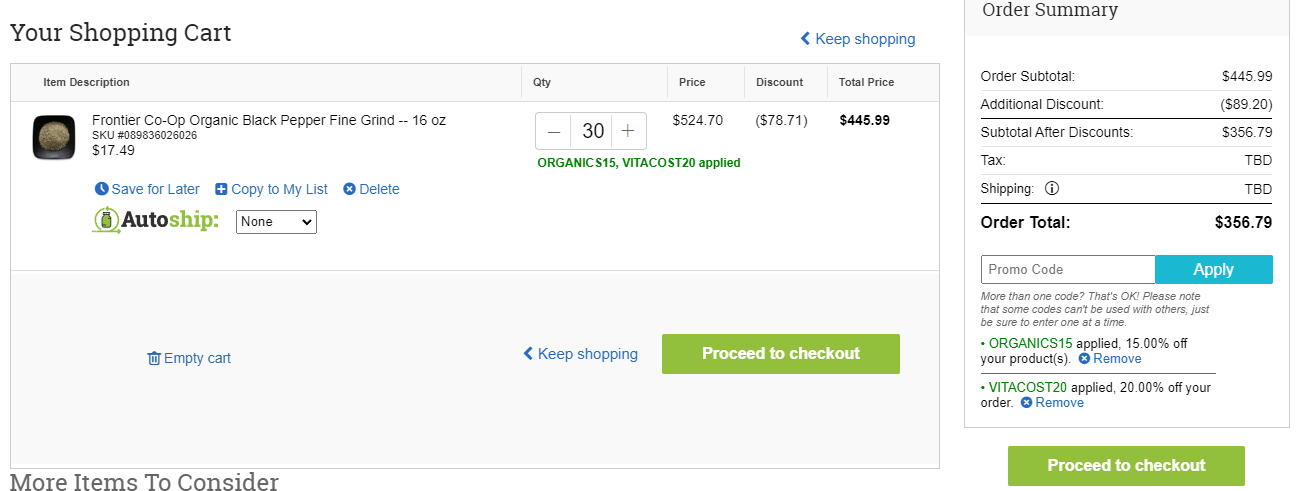Open the Autoship frequency dropdown
This screenshot has height=491, width=1308.
click(276, 221)
